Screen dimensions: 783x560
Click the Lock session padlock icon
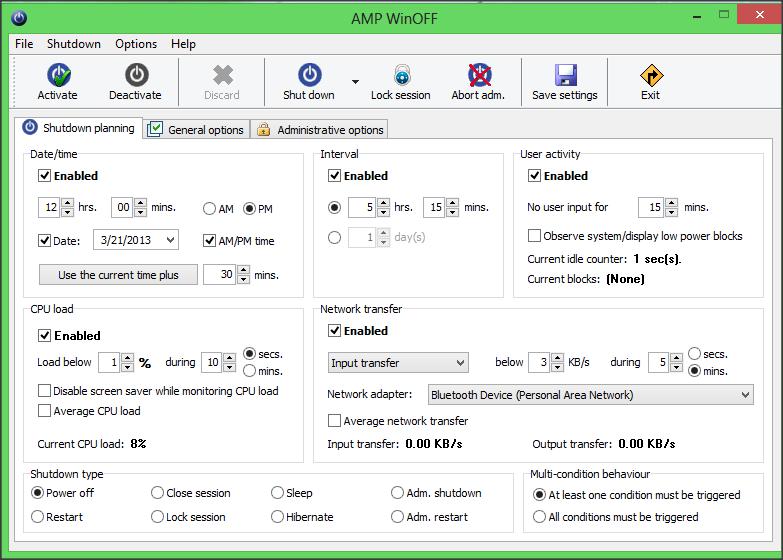402,75
